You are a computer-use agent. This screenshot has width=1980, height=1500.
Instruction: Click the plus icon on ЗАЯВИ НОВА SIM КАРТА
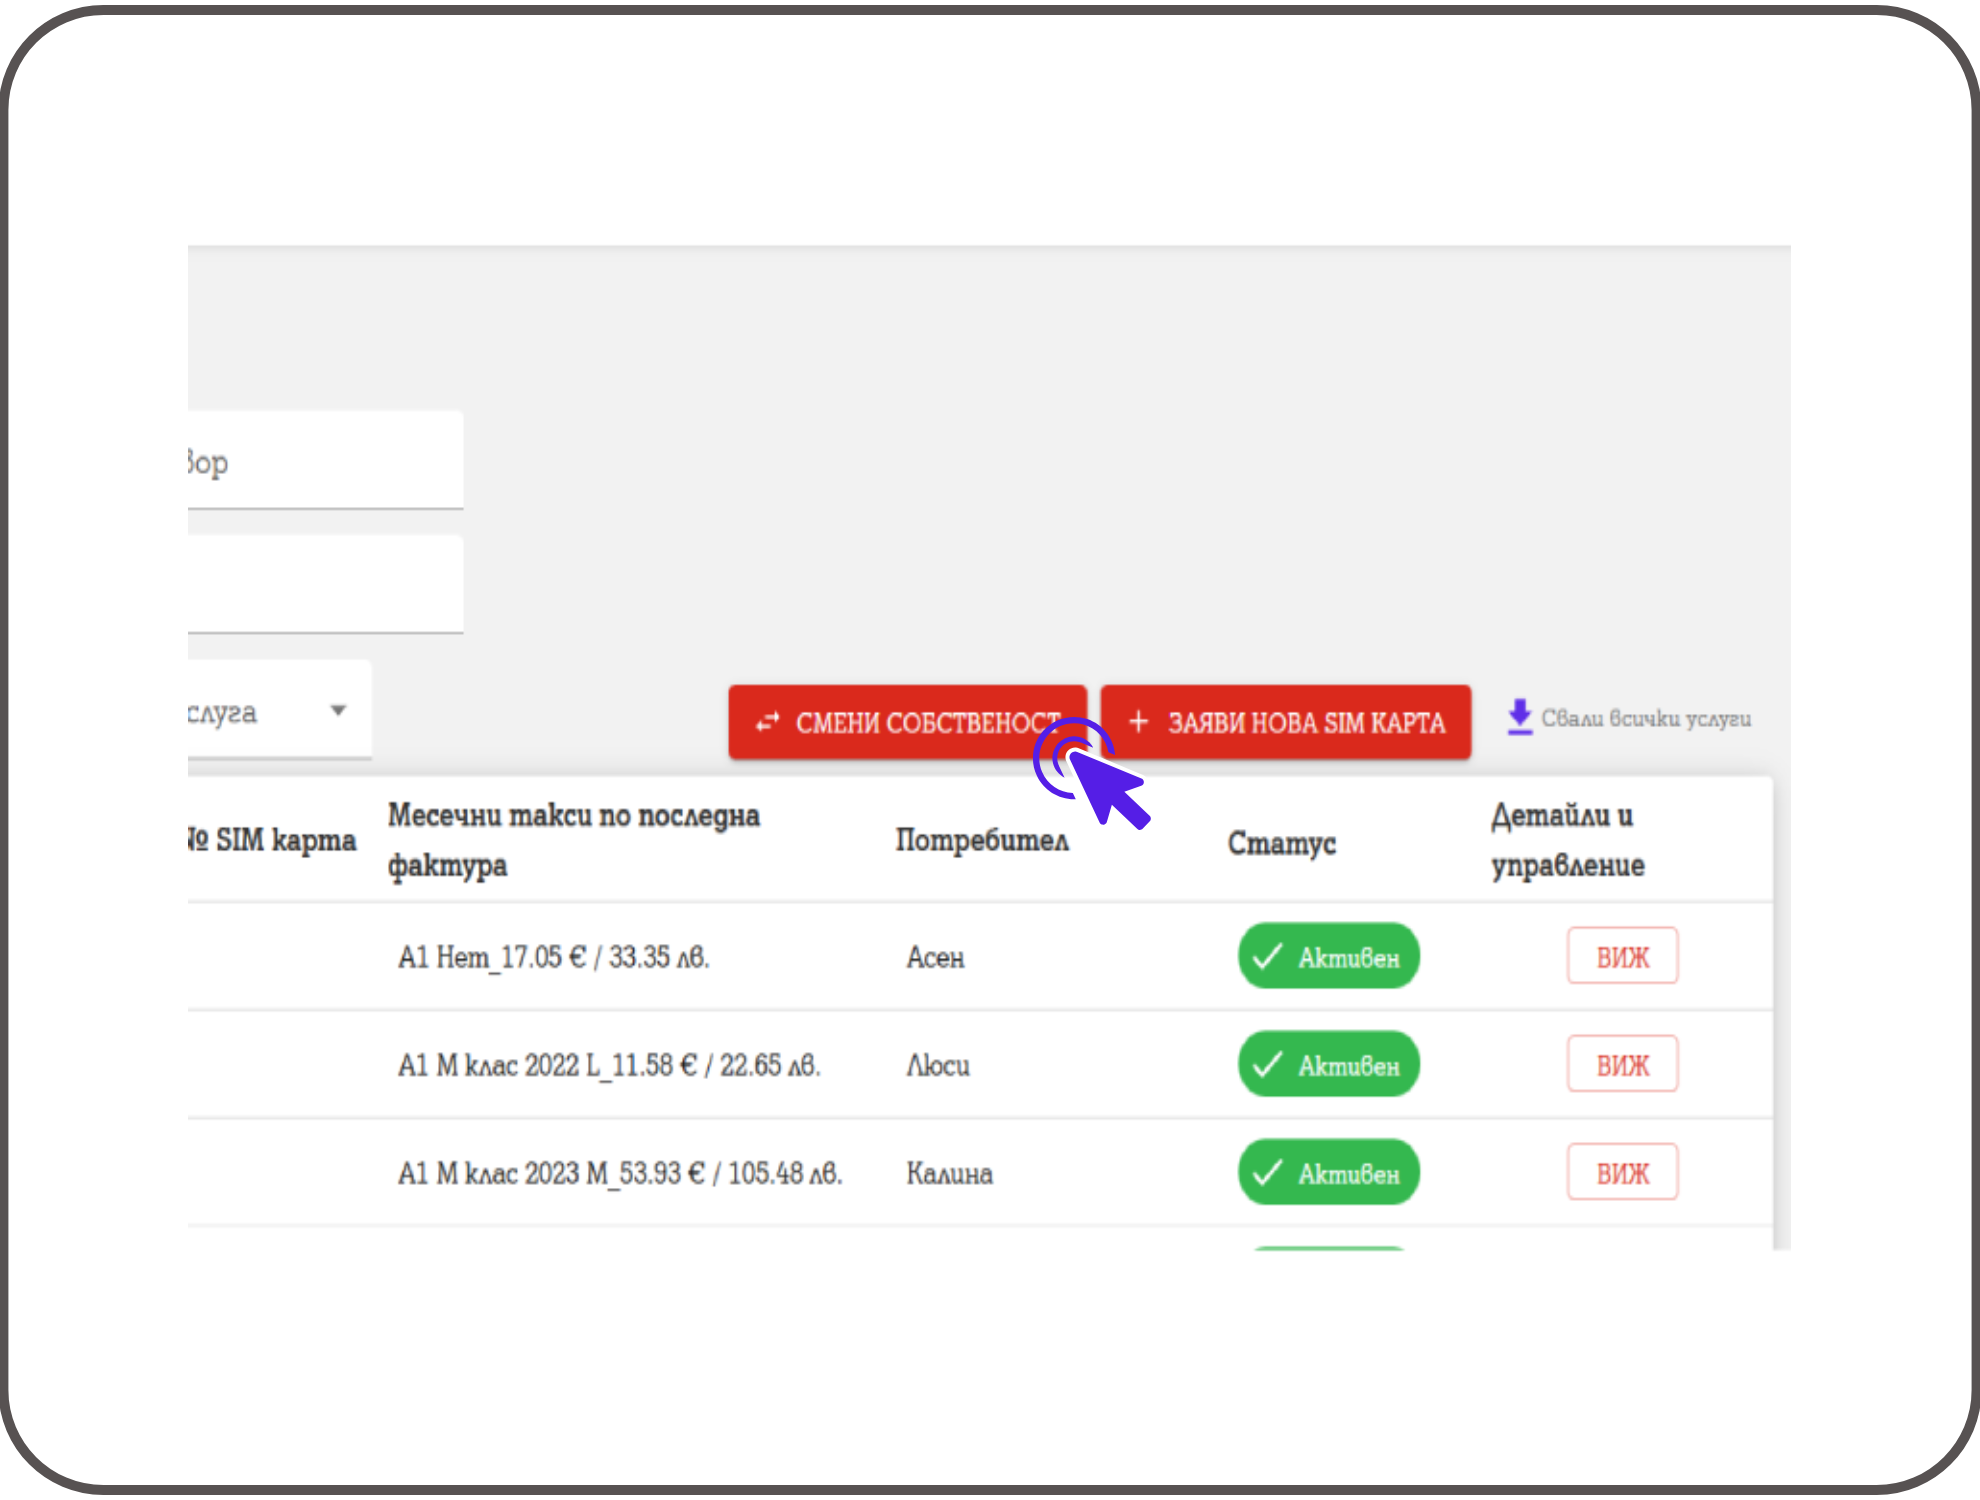tap(1138, 721)
